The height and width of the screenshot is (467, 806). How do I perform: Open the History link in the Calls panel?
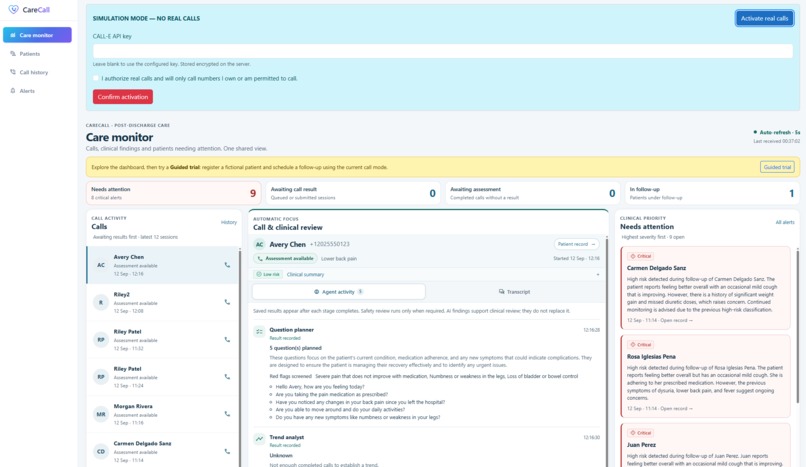(229, 222)
